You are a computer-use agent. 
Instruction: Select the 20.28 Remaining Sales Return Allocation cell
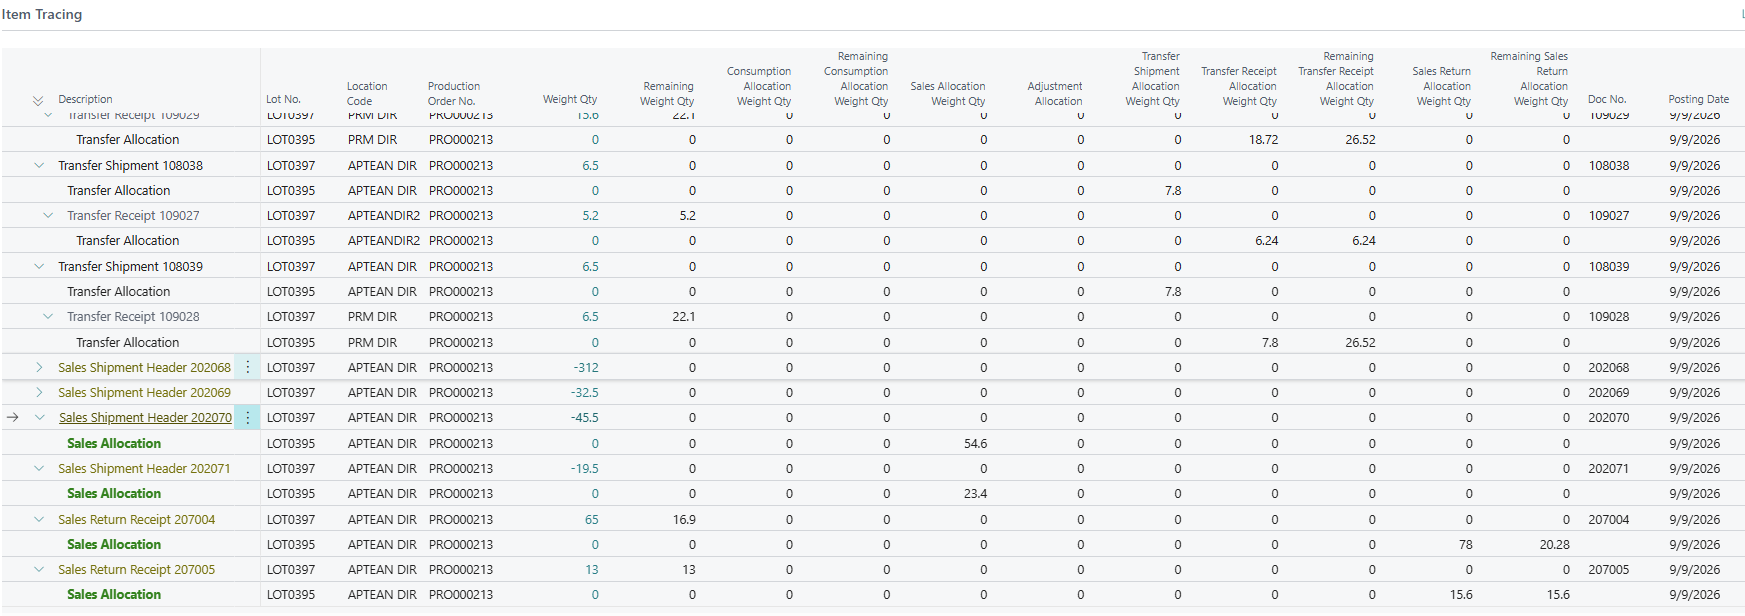1555,544
